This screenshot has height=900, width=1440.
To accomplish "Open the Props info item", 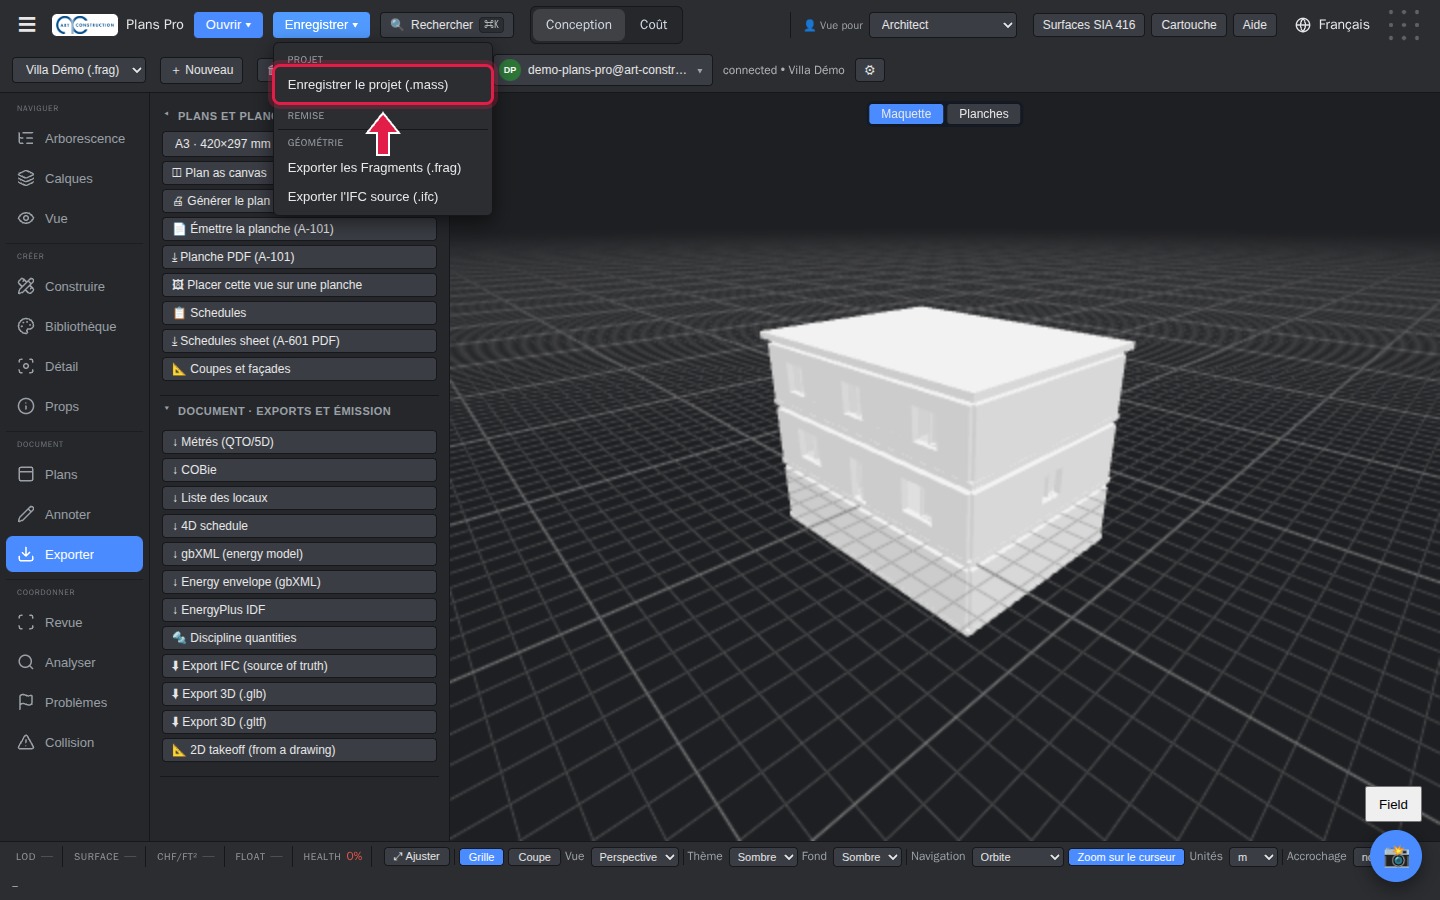I will click(x=75, y=407).
